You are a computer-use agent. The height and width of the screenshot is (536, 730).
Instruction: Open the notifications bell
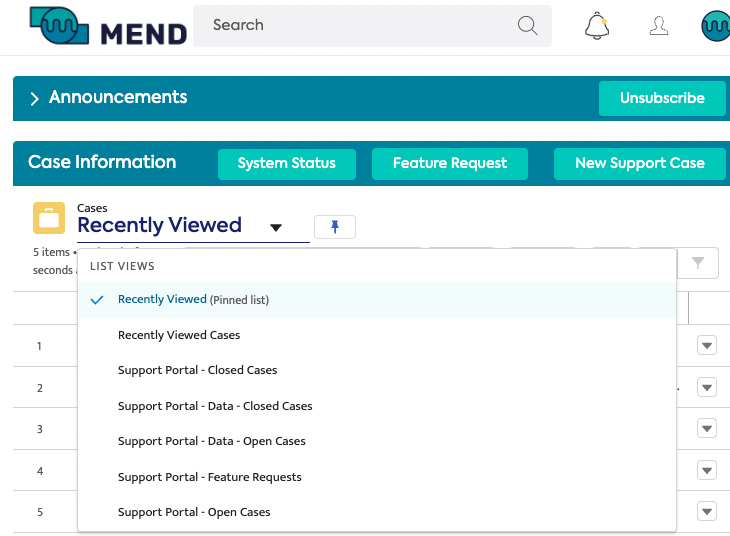tap(597, 26)
